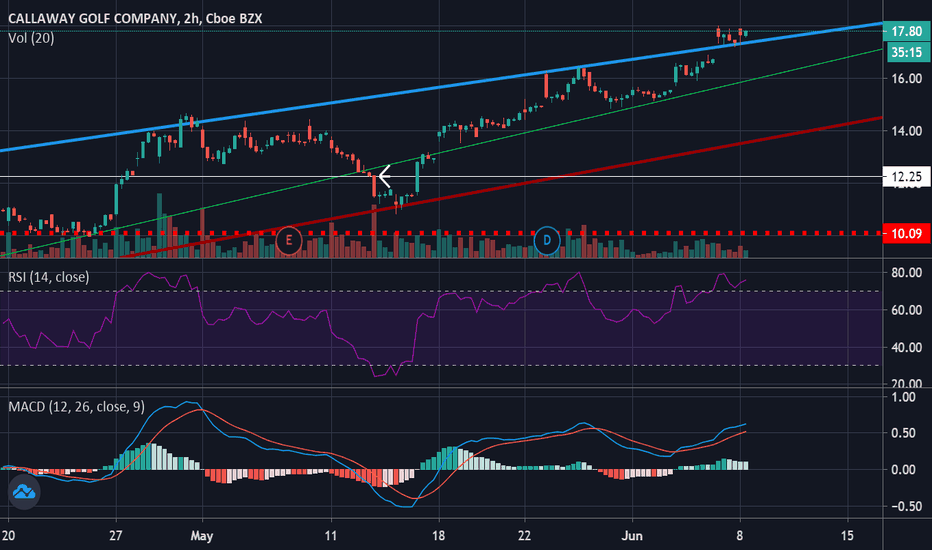
Task: Click the '11' date axis label
Action: click(x=330, y=536)
